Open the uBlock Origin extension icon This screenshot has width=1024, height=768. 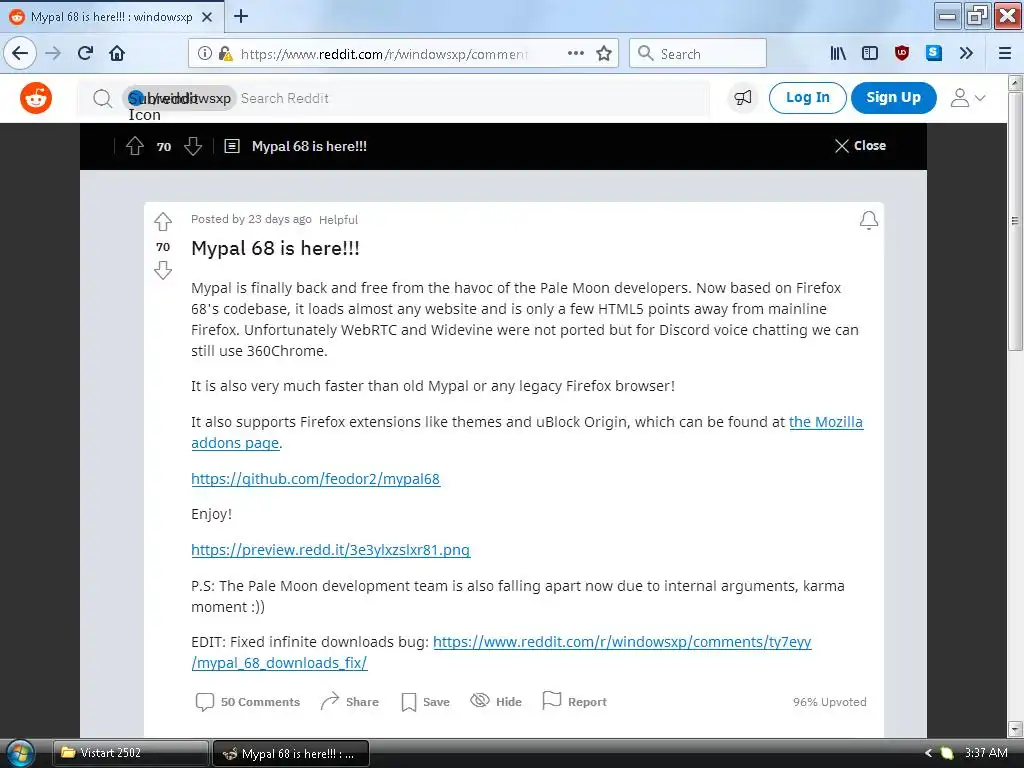[902, 54]
